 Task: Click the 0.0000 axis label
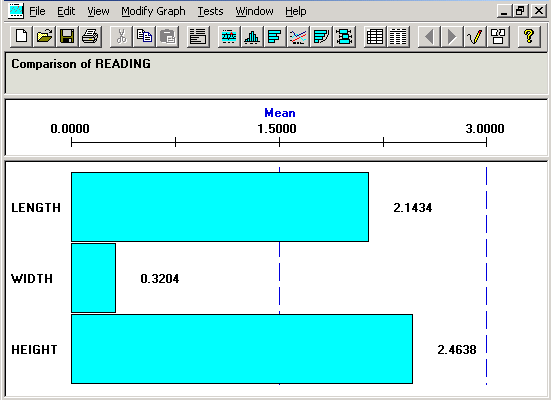click(70, 129)
